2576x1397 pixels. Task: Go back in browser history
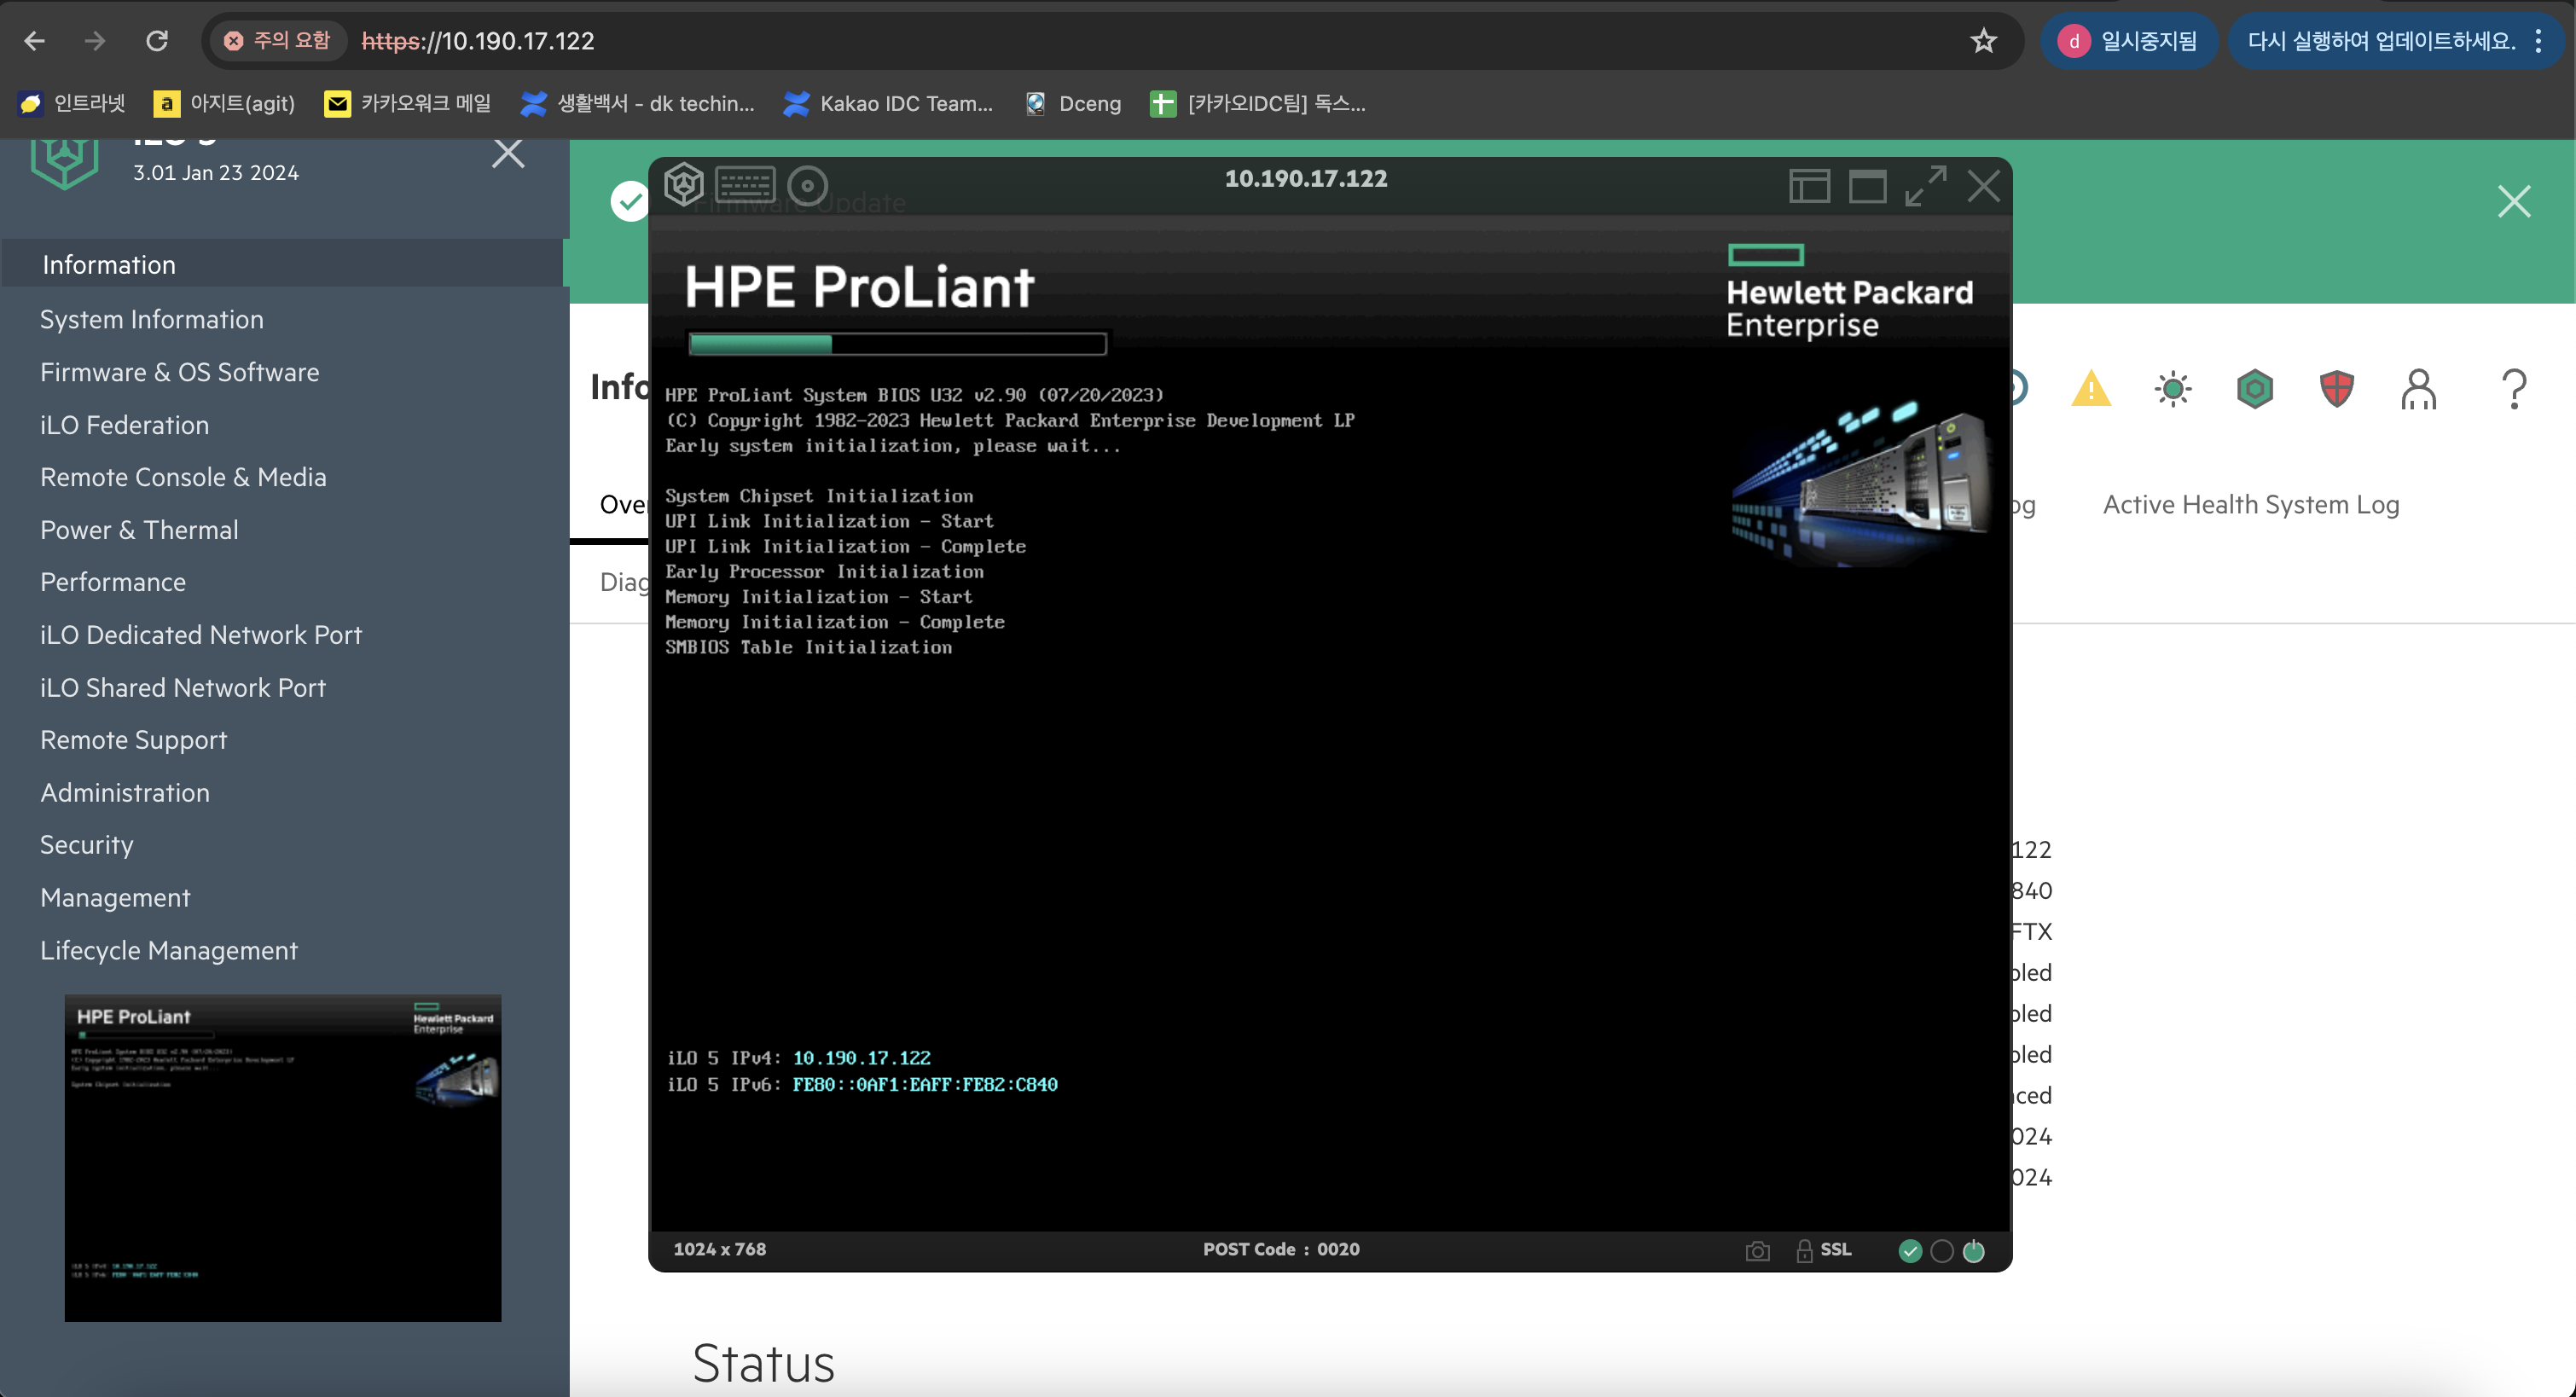click(x=34, y=41)
